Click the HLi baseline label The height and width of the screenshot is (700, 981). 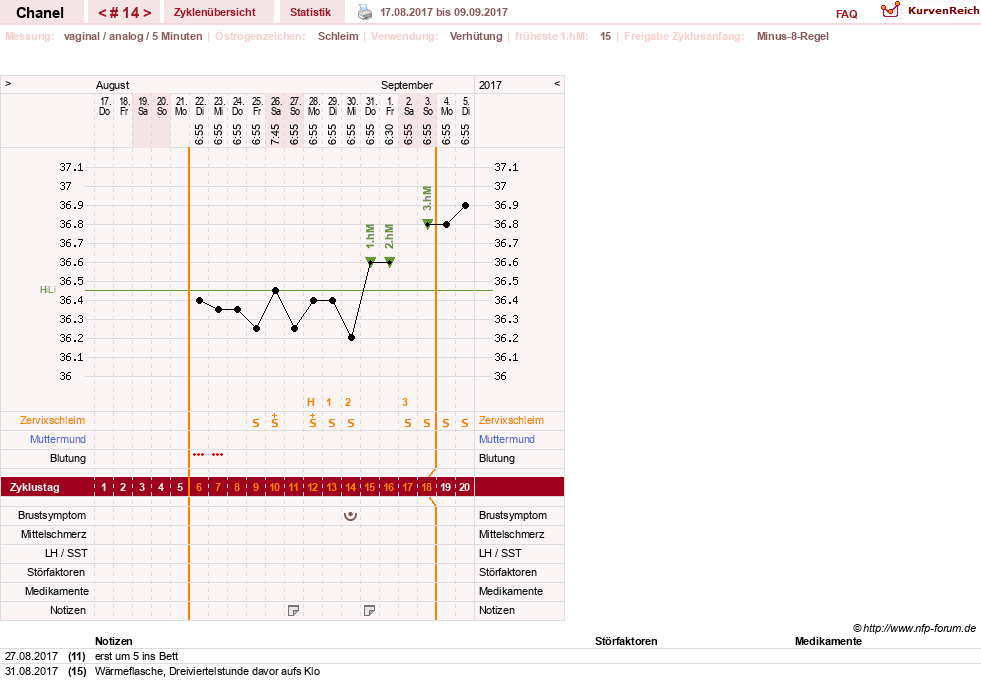[x=48, y=290]
